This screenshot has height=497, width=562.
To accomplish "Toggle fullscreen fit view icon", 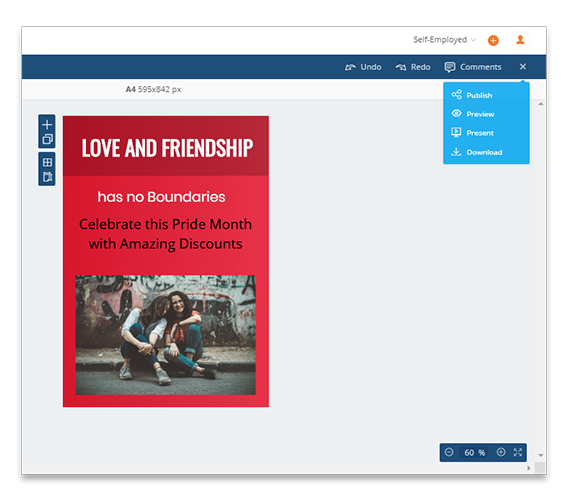I will [518, 452].
